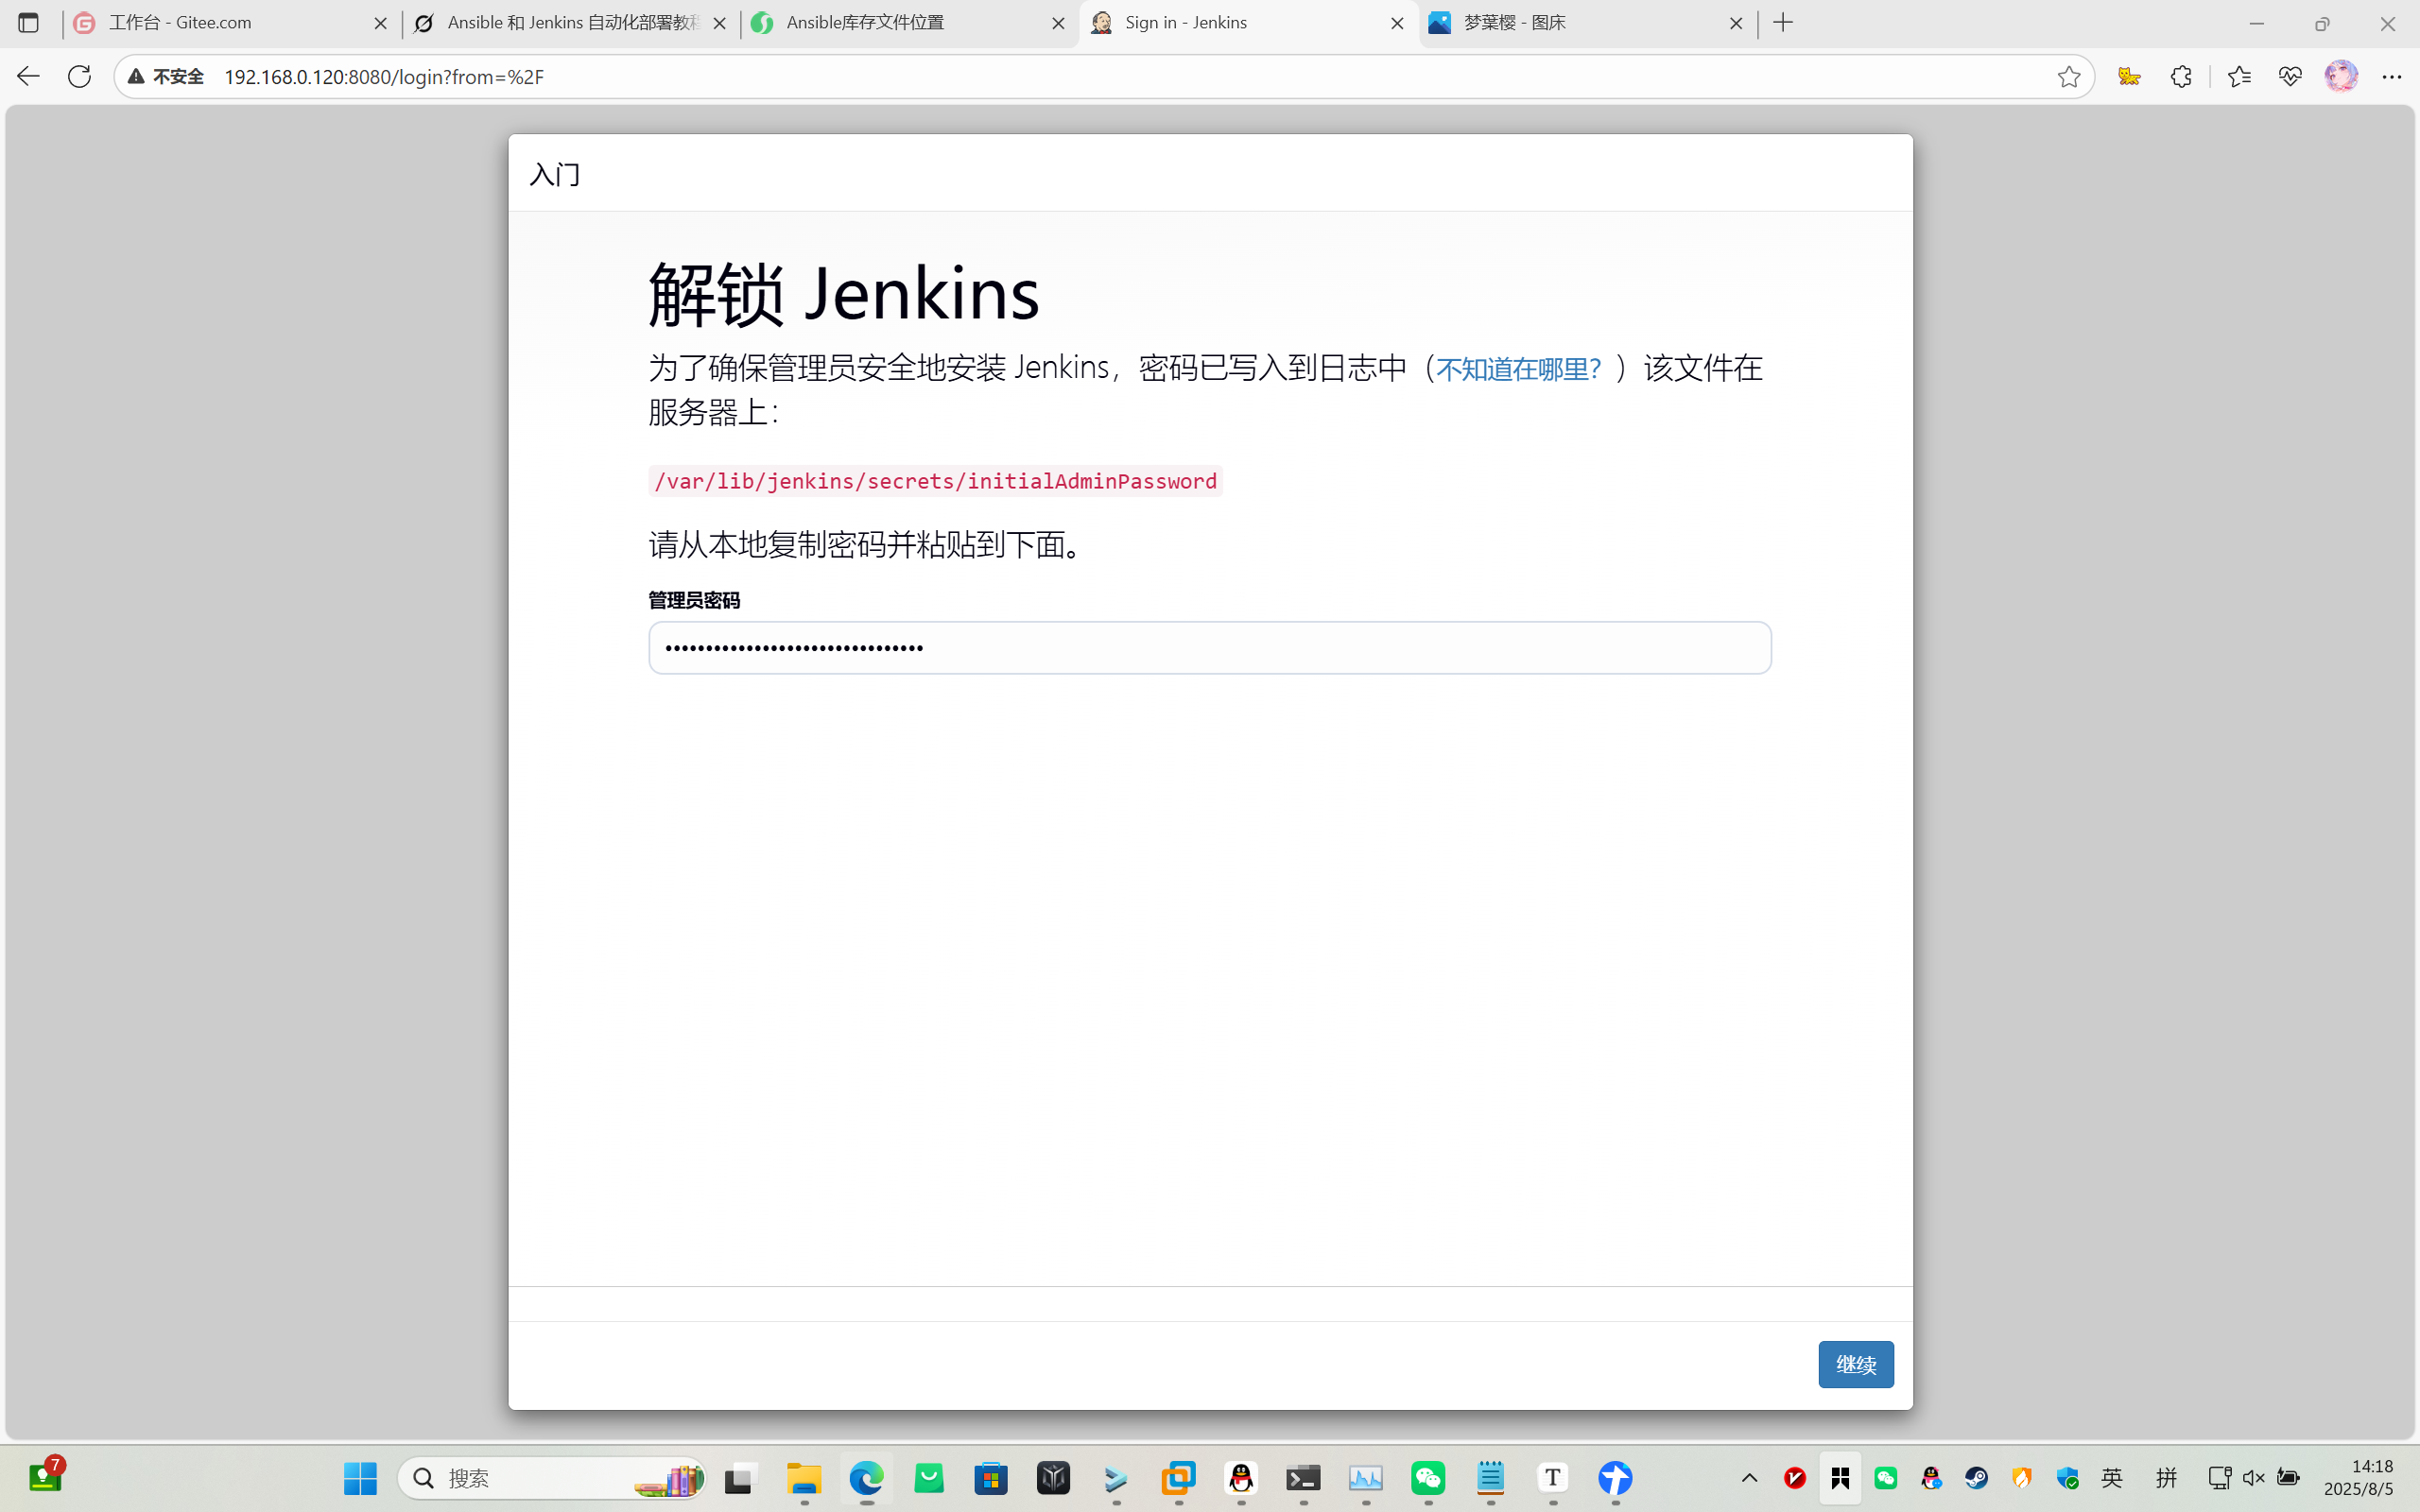The height and width of the screenshot is (1512, 2420).
Task: Open Microsoft Store from taskbar
Action: (991, 1478)
